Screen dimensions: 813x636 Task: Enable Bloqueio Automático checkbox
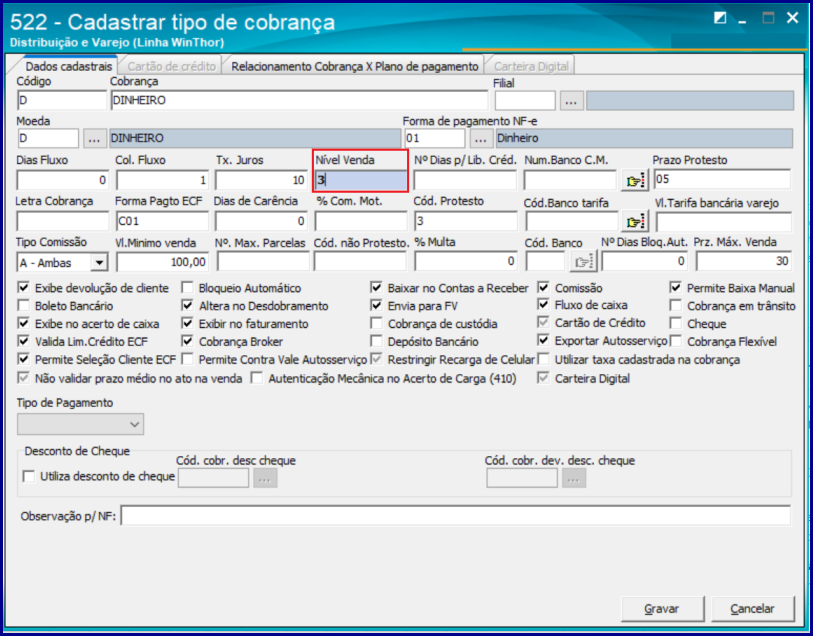click(188, 288)
